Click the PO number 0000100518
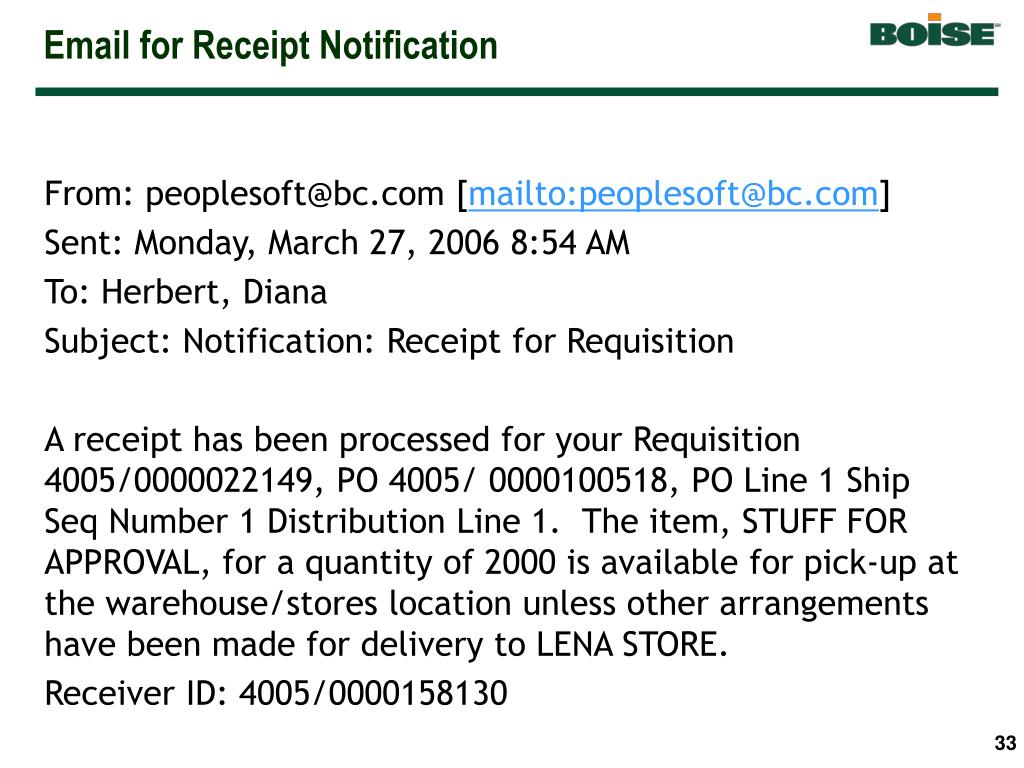The image size is (1024, 768). click(x=578, y=481)
